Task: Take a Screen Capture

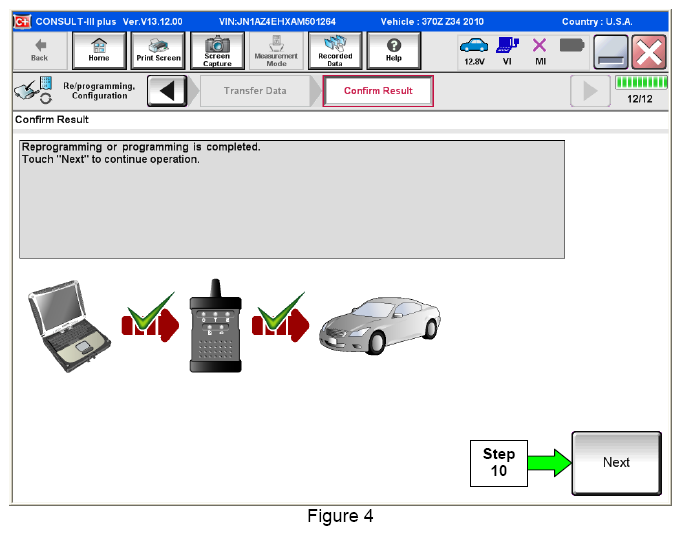Action: coord(217,50)
